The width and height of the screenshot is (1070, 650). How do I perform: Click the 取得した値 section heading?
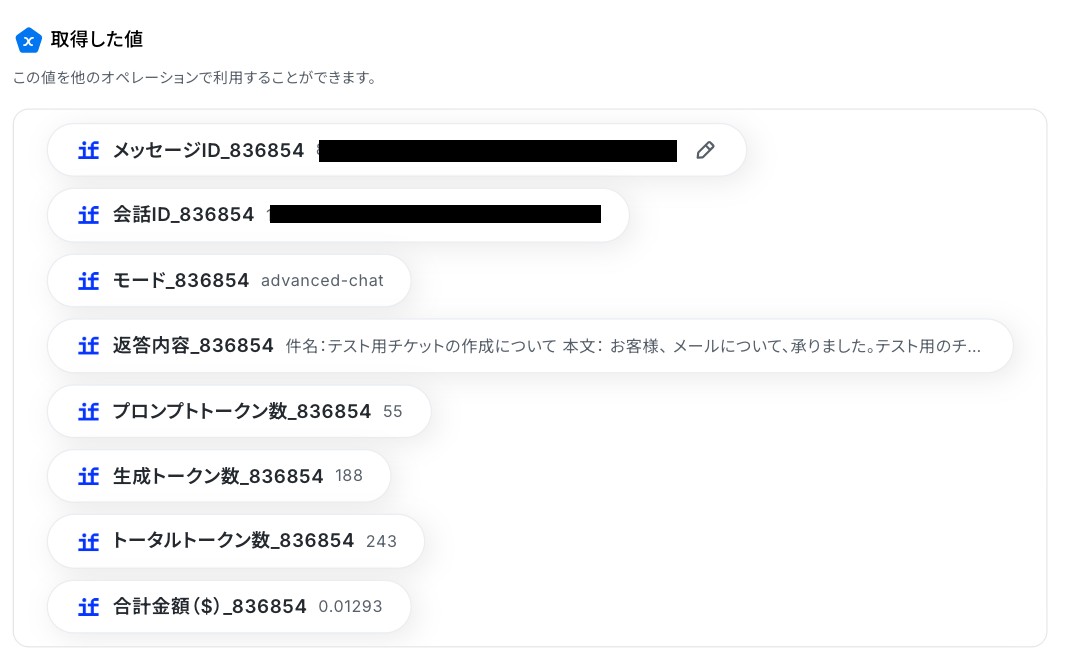pyautogui.click(x=97, y=40)
